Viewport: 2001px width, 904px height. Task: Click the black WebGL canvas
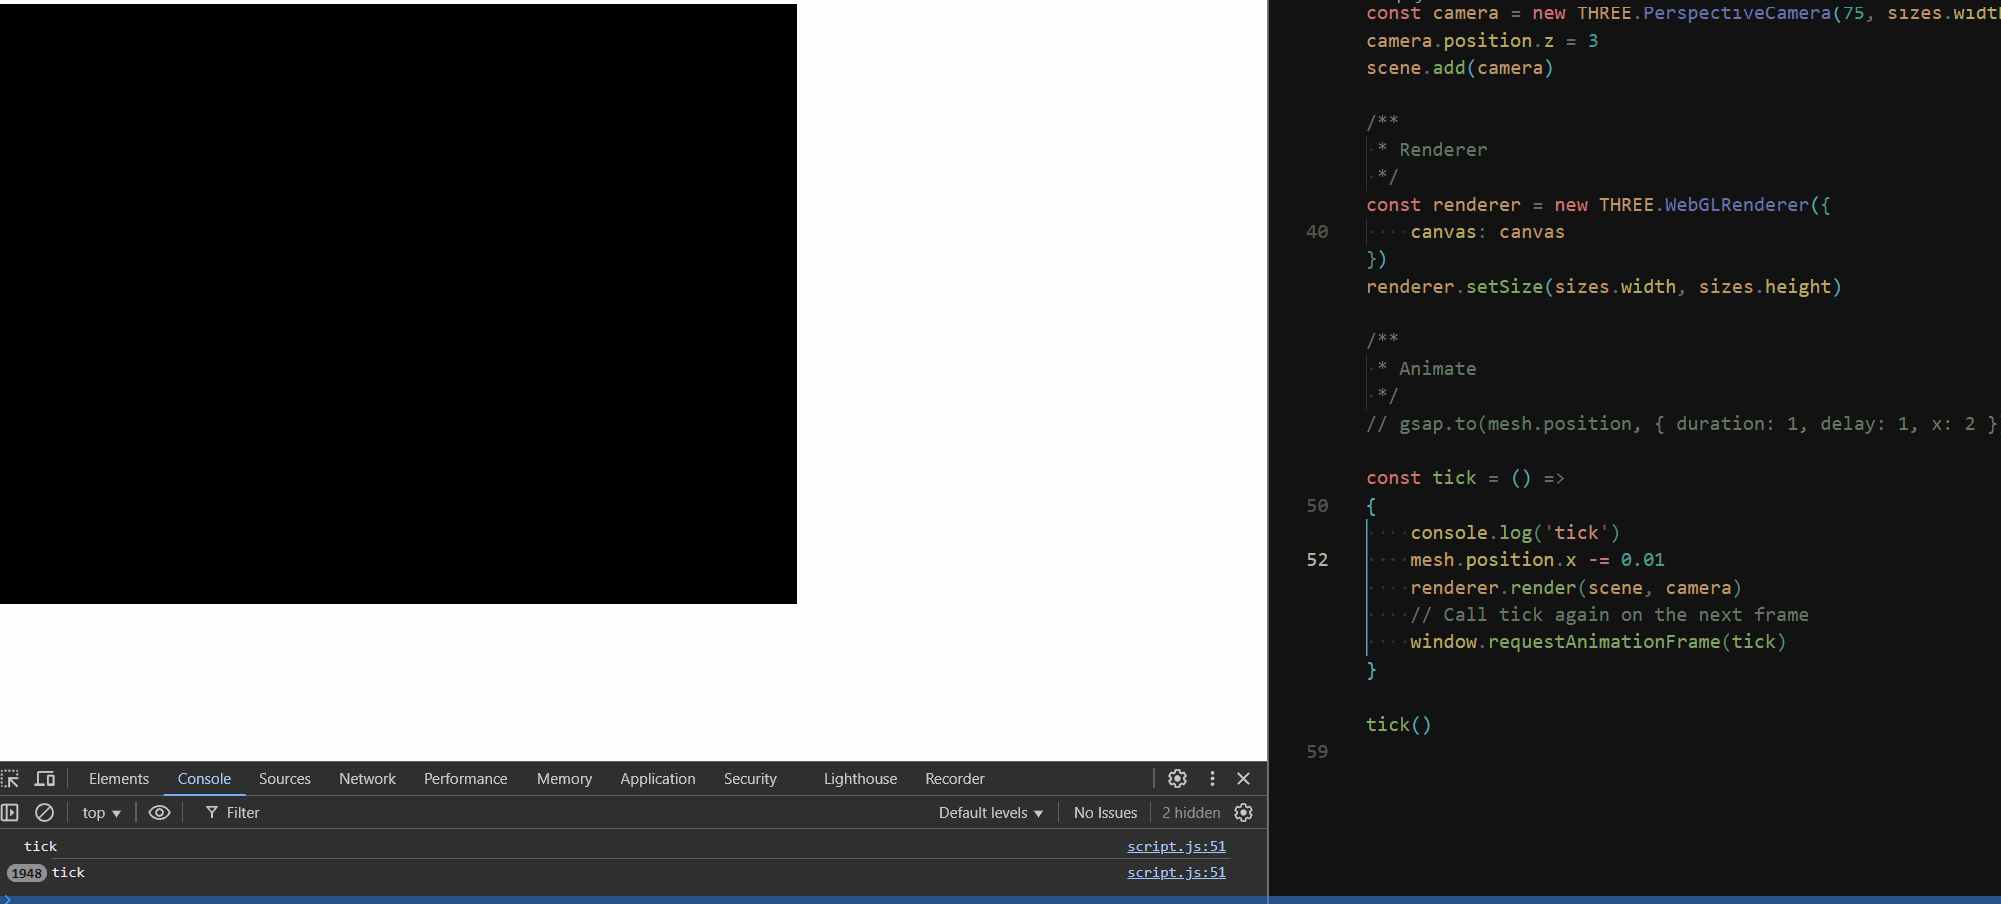click(x=398, y=304)
